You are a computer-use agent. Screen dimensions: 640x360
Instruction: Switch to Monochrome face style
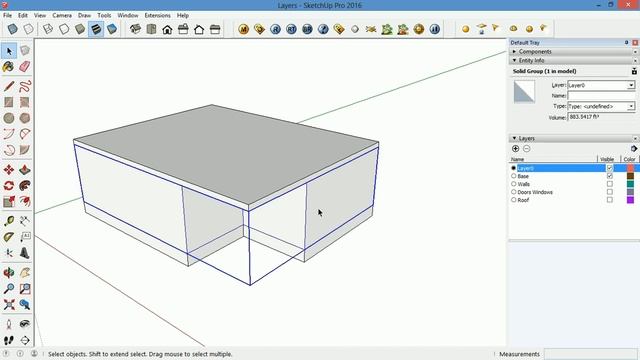[112, 29]
